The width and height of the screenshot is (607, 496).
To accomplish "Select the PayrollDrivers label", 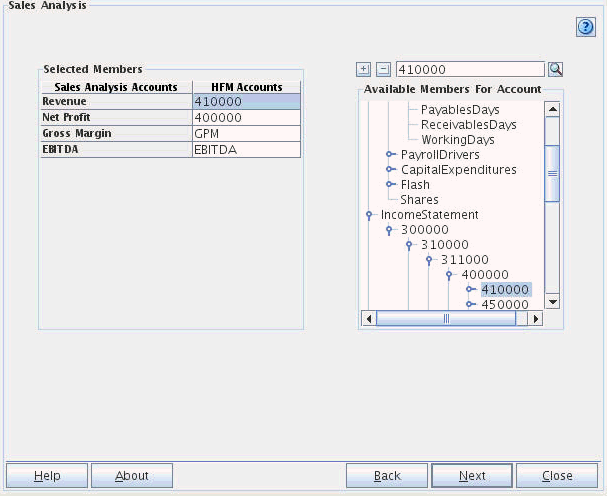I will click(x=440, y=155).
